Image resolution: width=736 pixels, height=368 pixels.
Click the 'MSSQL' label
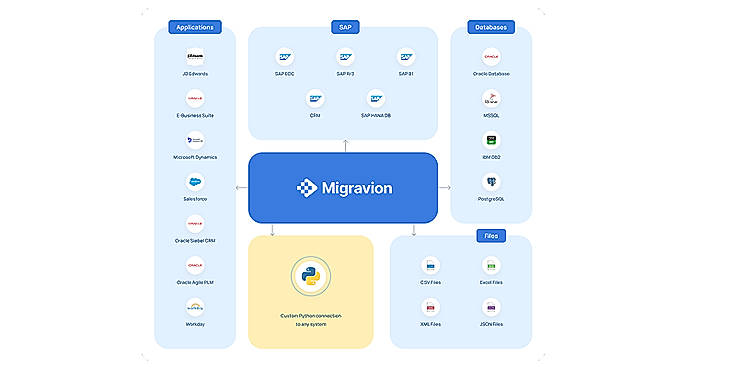point(491,115)
